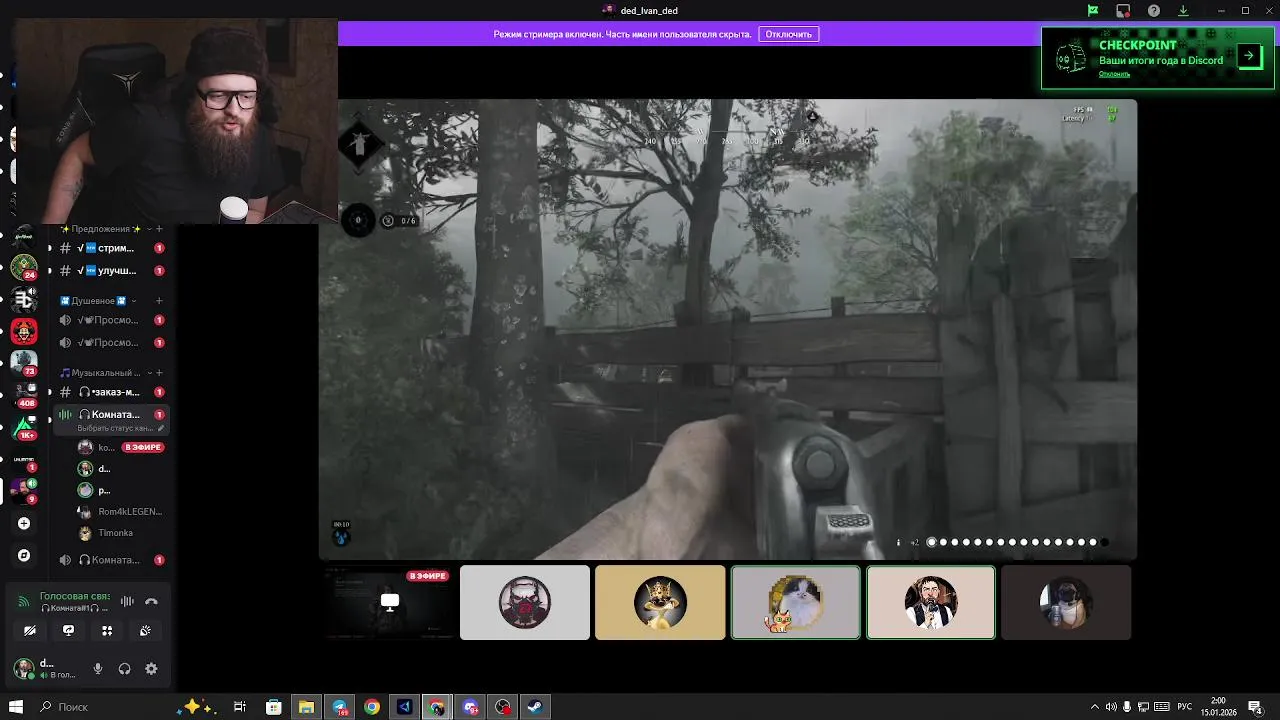The width and height of the screenshot is (1280, 720).
Task: Open the "заказ-м..." text channel
Action: click(110, 392)
